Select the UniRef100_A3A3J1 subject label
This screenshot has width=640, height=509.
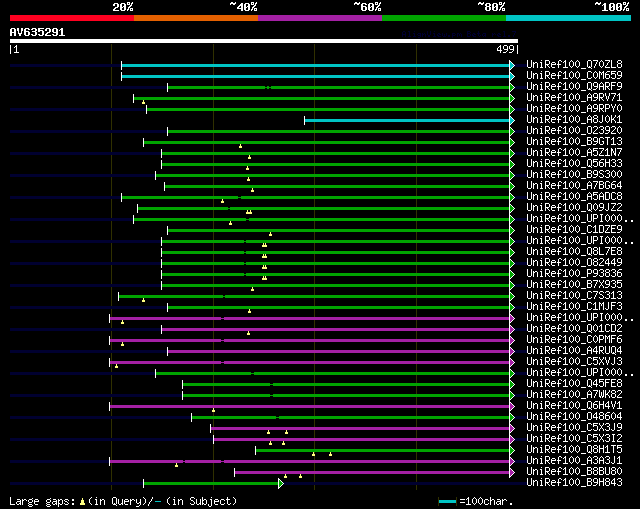tap(574, 461)
